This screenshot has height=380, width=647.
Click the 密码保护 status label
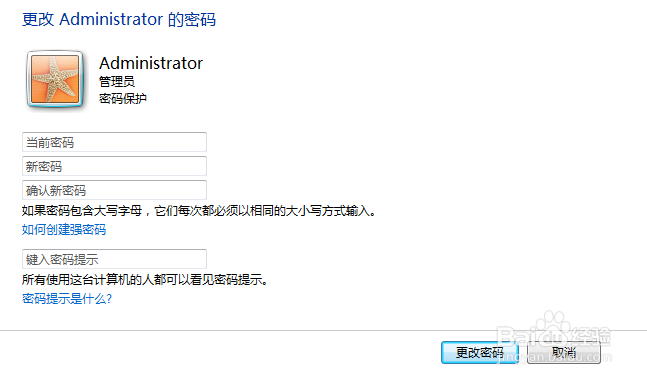[123, 99]
